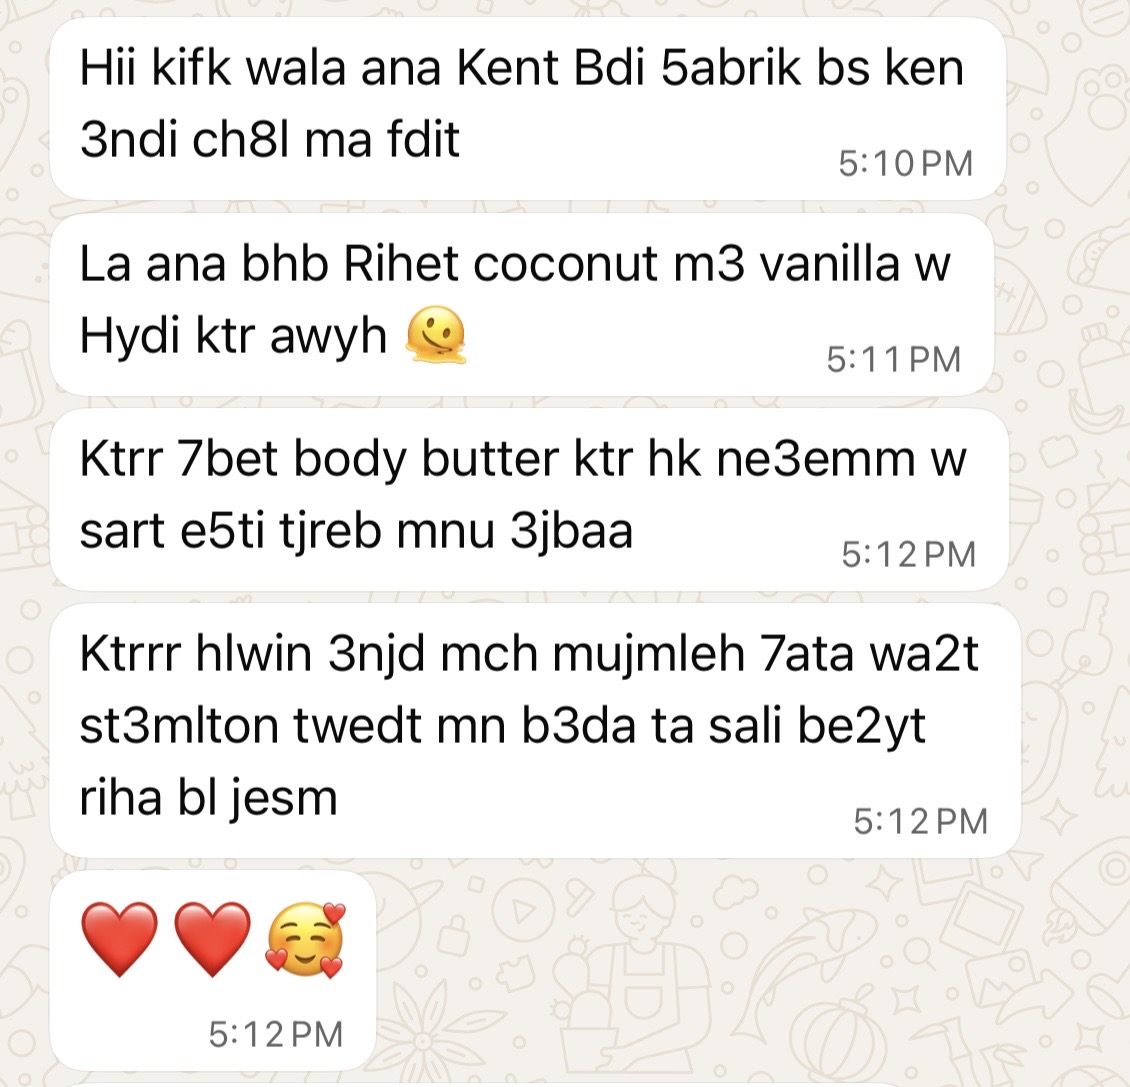
Task: Select the message starting "Ktrrr hlwin 3njd"
Action: click(535, 731)
